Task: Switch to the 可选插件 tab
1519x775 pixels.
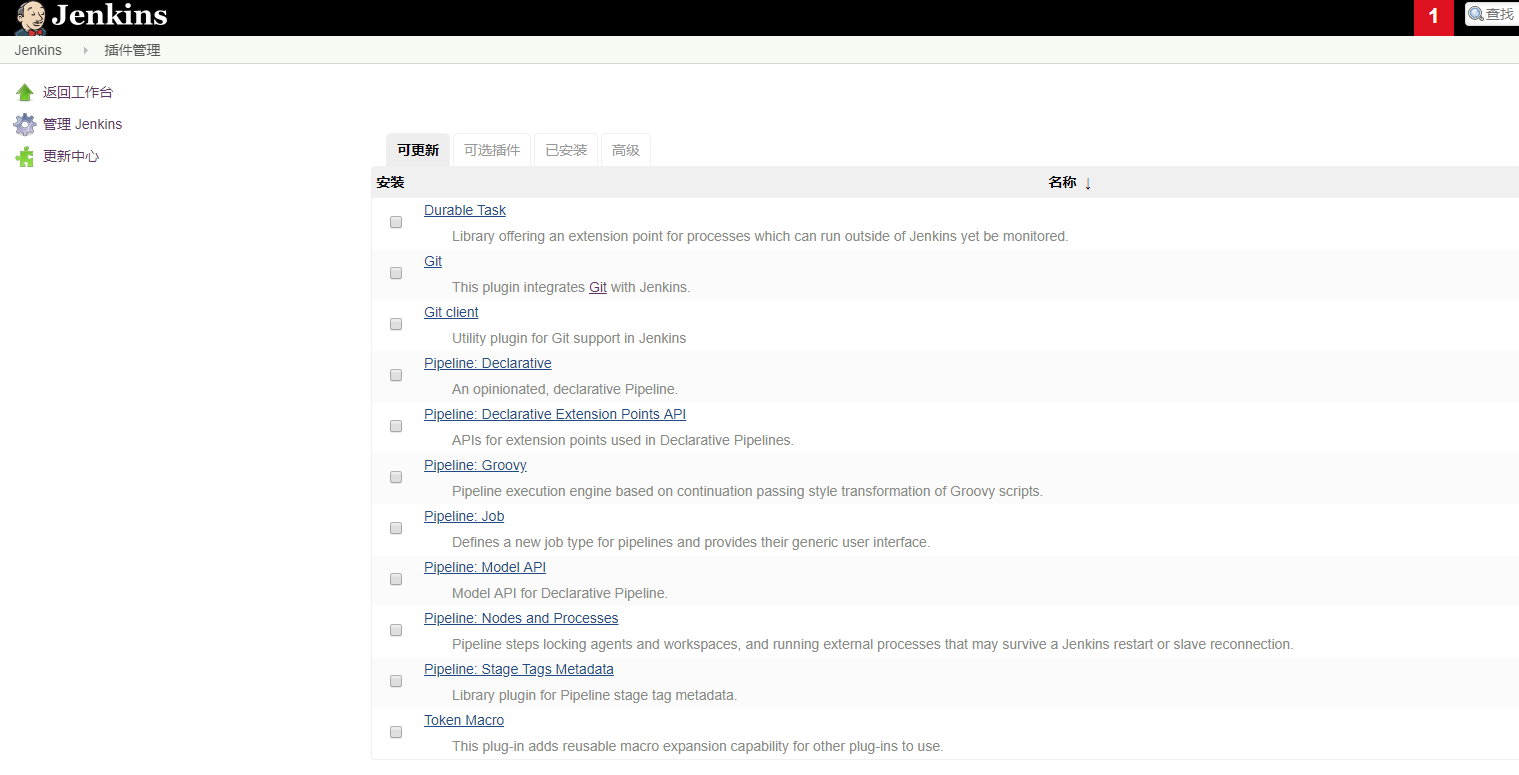Action: (x=491, y=149)
